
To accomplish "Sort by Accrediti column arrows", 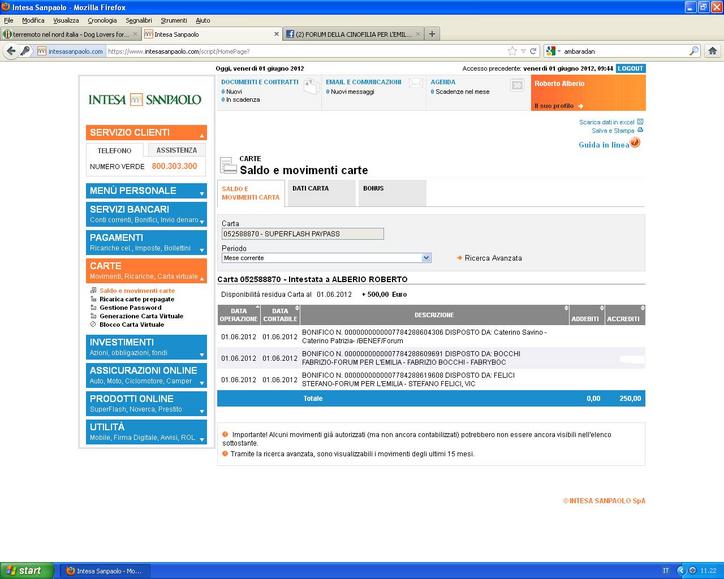I will [641, 308].
